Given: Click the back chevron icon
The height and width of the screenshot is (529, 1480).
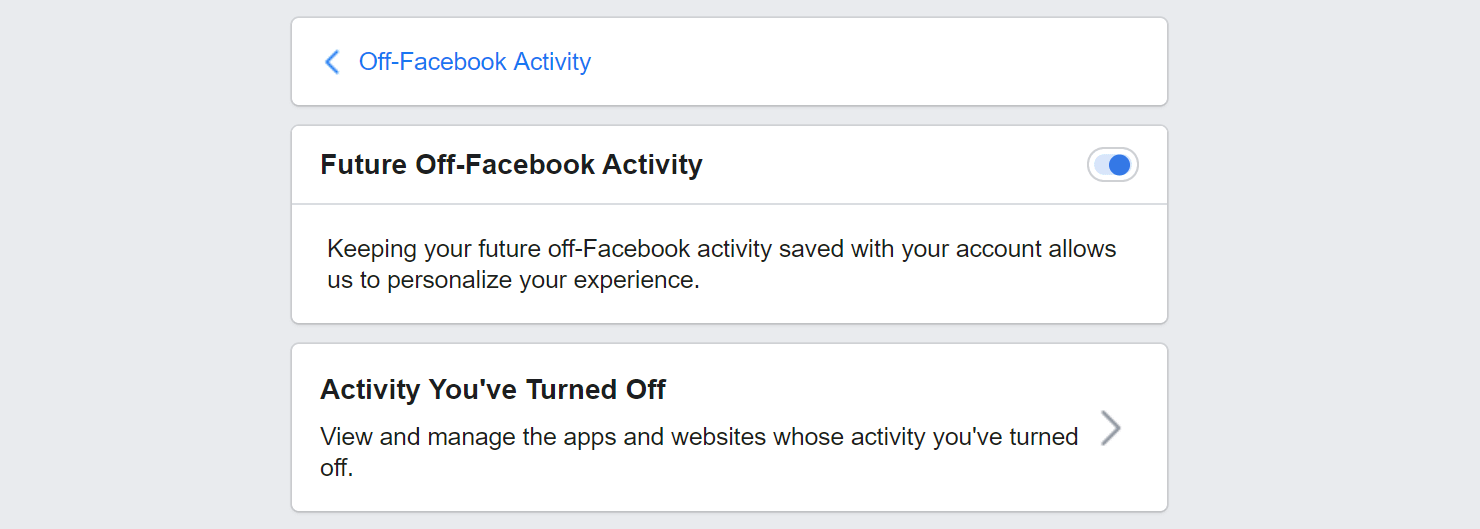Looking at the screenshot, I should 332,62.
